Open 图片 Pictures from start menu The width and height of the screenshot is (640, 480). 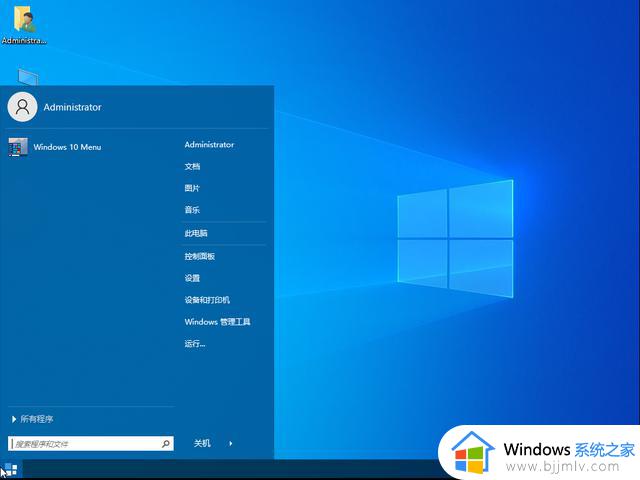point(192,188)
